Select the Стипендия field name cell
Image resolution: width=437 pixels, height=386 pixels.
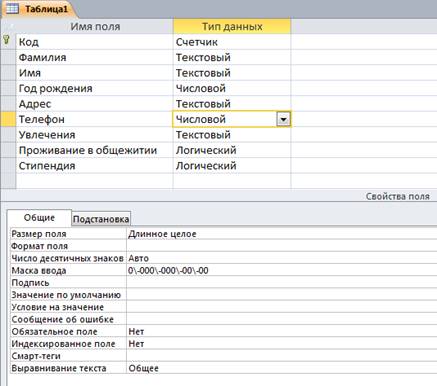pyautogui.click(x=94, y=166)
